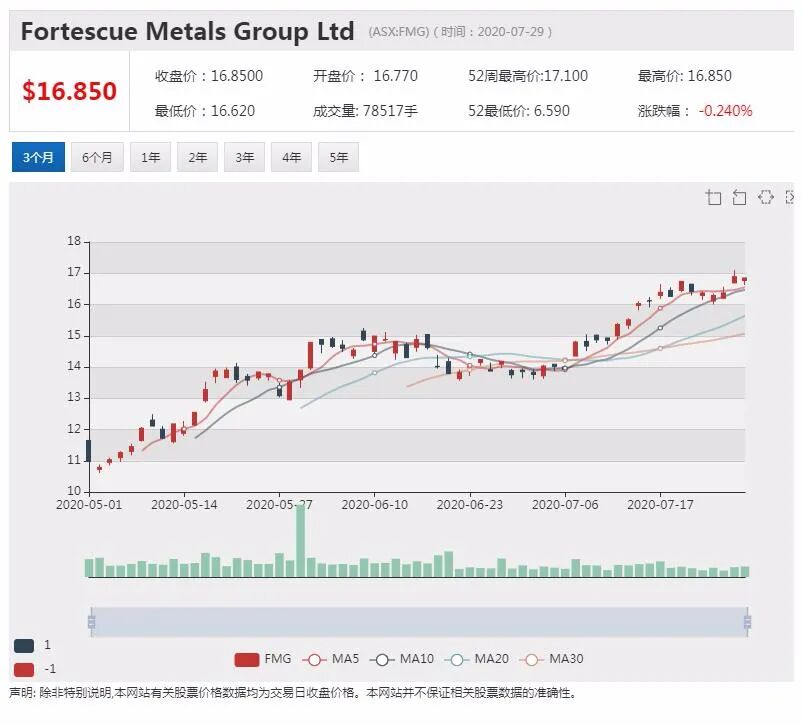This screenshot has width=803, height=724.
Task: Show the 5年 range chart
Action: pyautogui.click(x=339, y=157)
